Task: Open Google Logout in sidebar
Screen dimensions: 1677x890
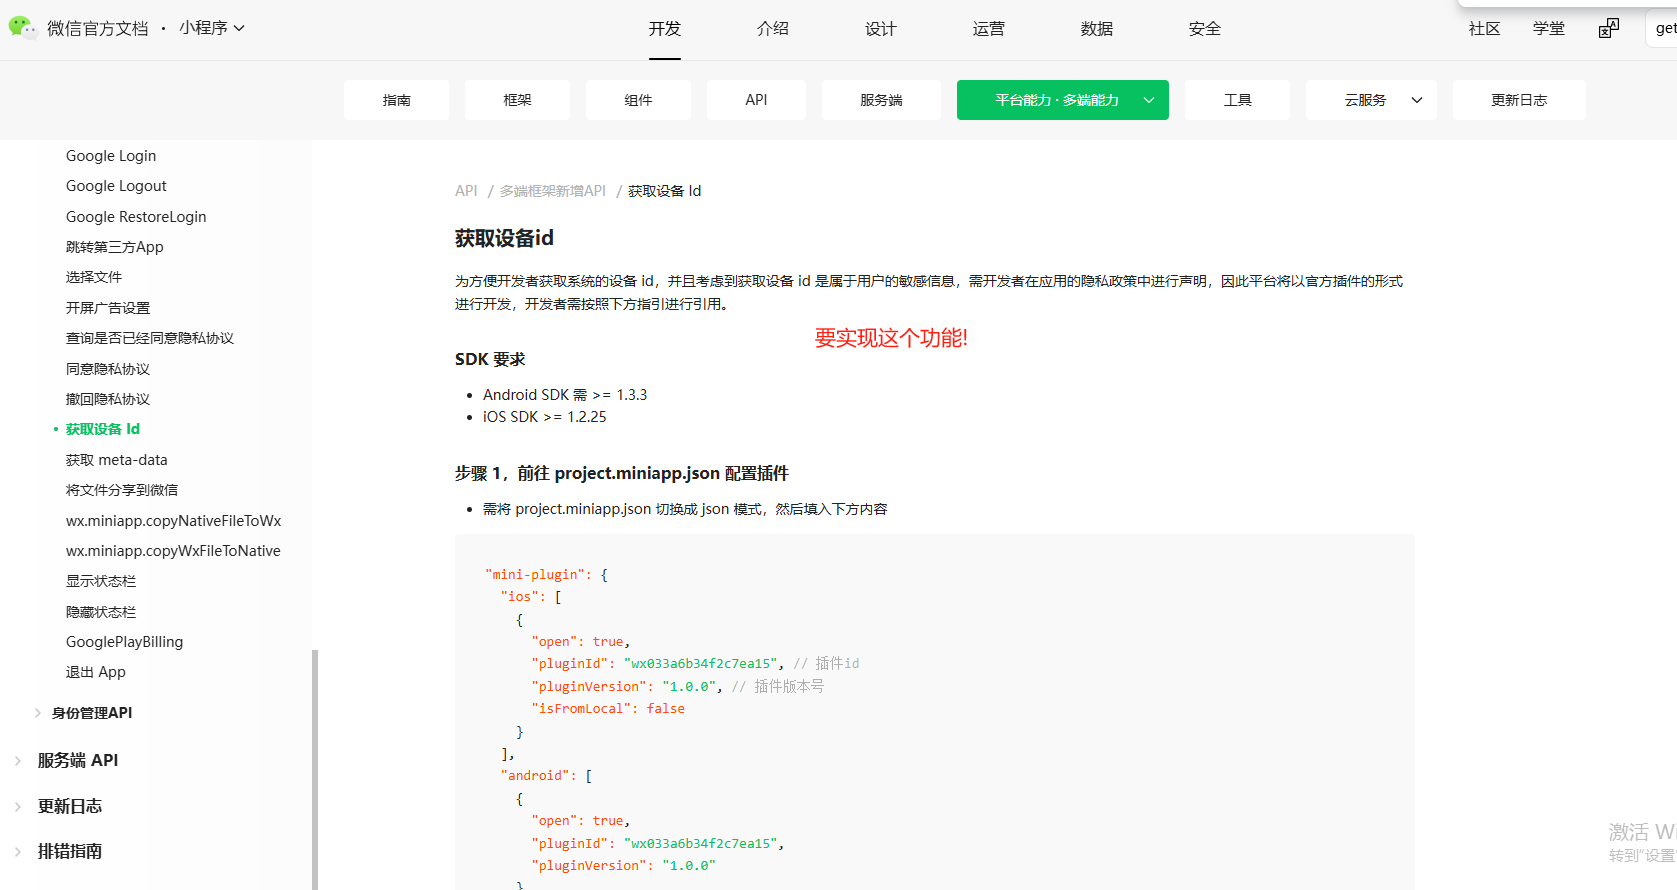Action: tap(116, 186)
